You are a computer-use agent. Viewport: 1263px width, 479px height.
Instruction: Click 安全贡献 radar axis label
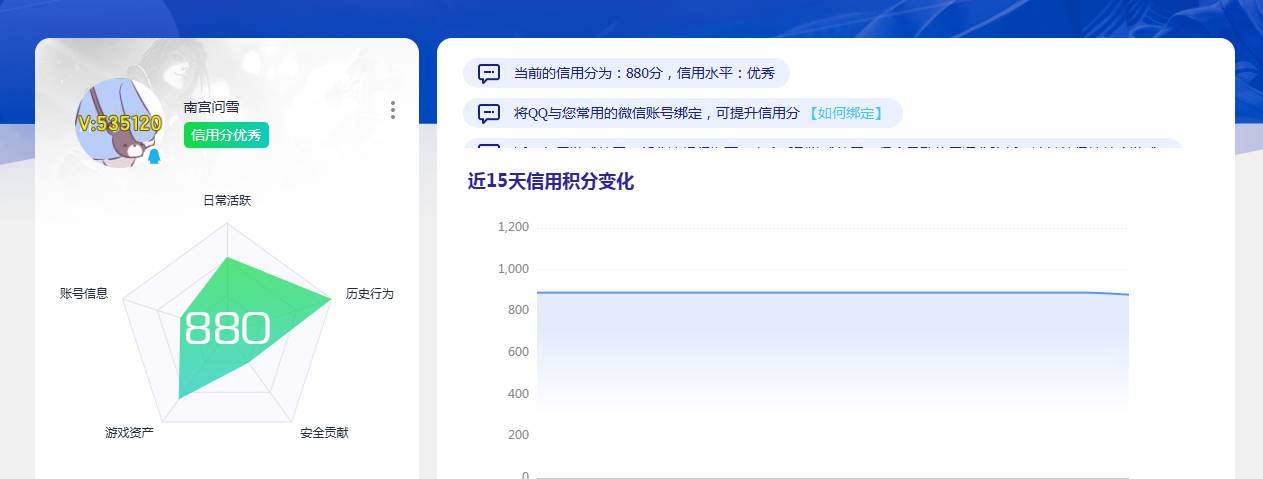[324, 433]
